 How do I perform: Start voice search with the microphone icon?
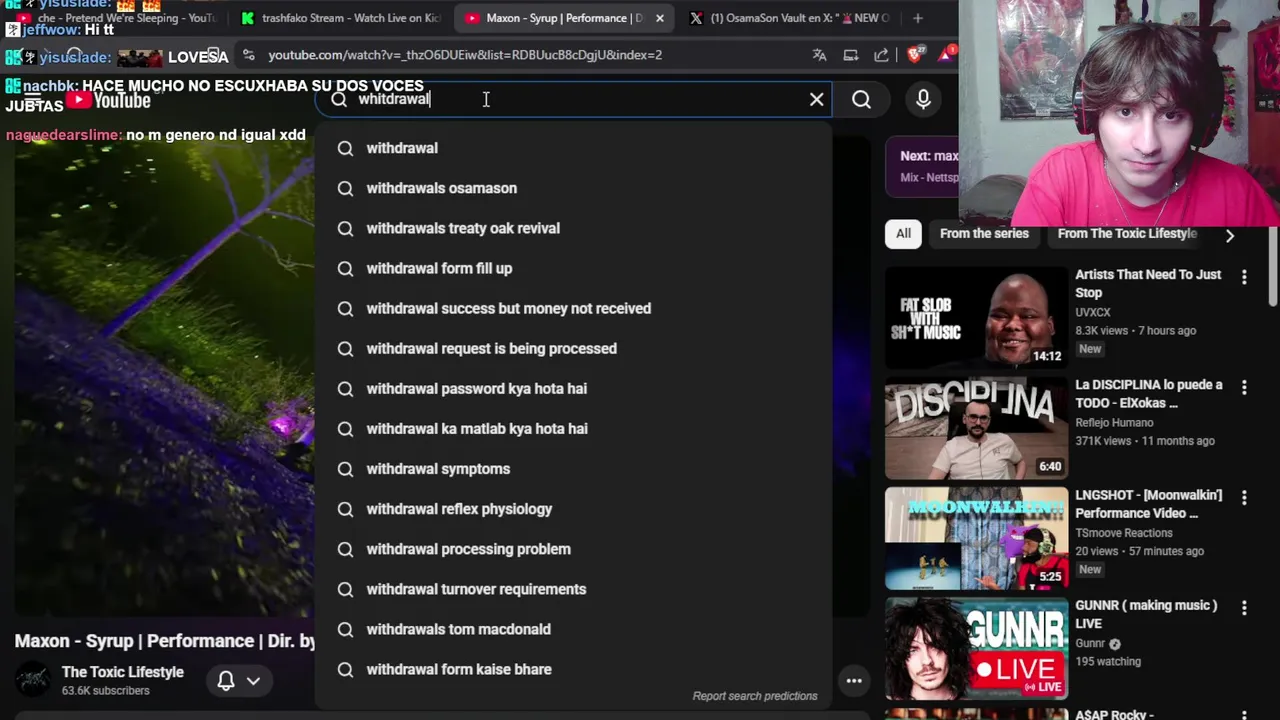tap(923, 99)
